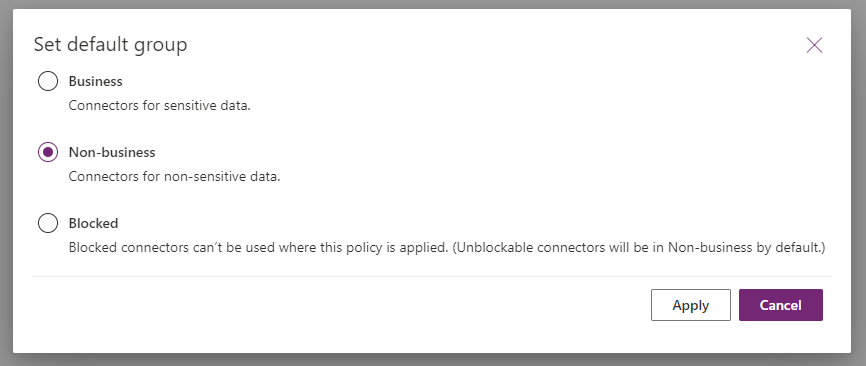Click the dimmed overlay below the dialog

pyautogui.click(x=433, y=360)
